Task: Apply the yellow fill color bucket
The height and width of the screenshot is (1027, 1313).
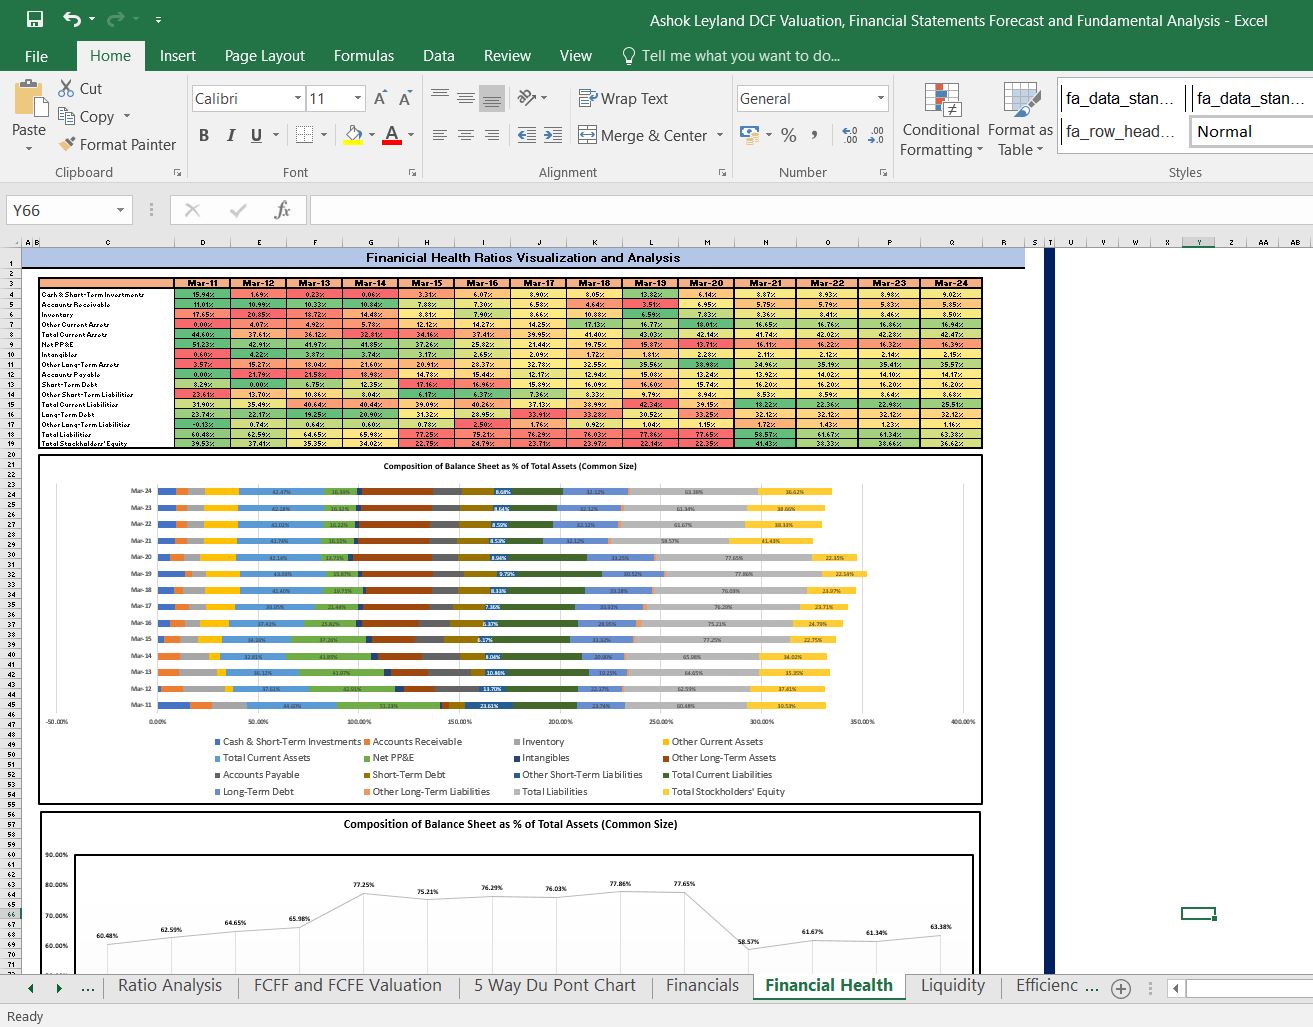Action: click(x=352, y=135)
